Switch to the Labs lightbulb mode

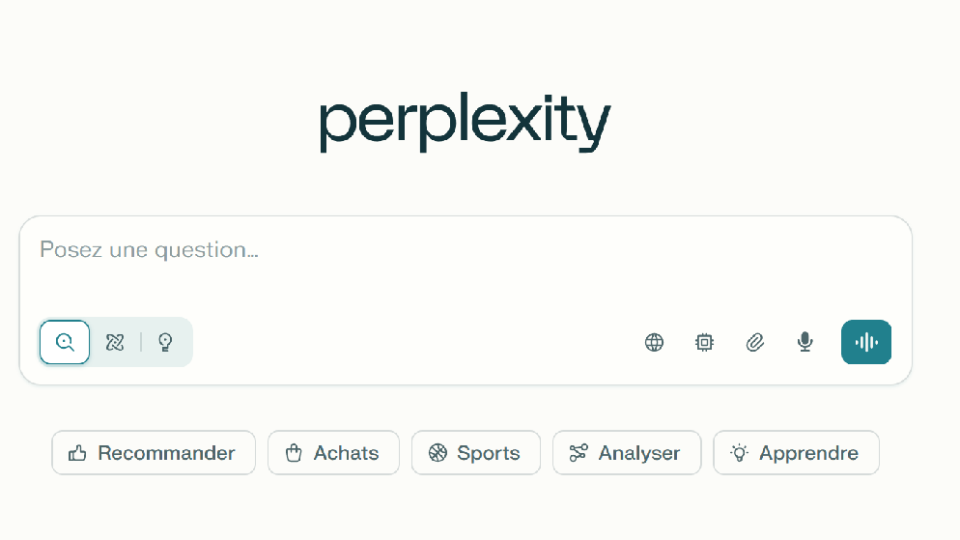166,342
